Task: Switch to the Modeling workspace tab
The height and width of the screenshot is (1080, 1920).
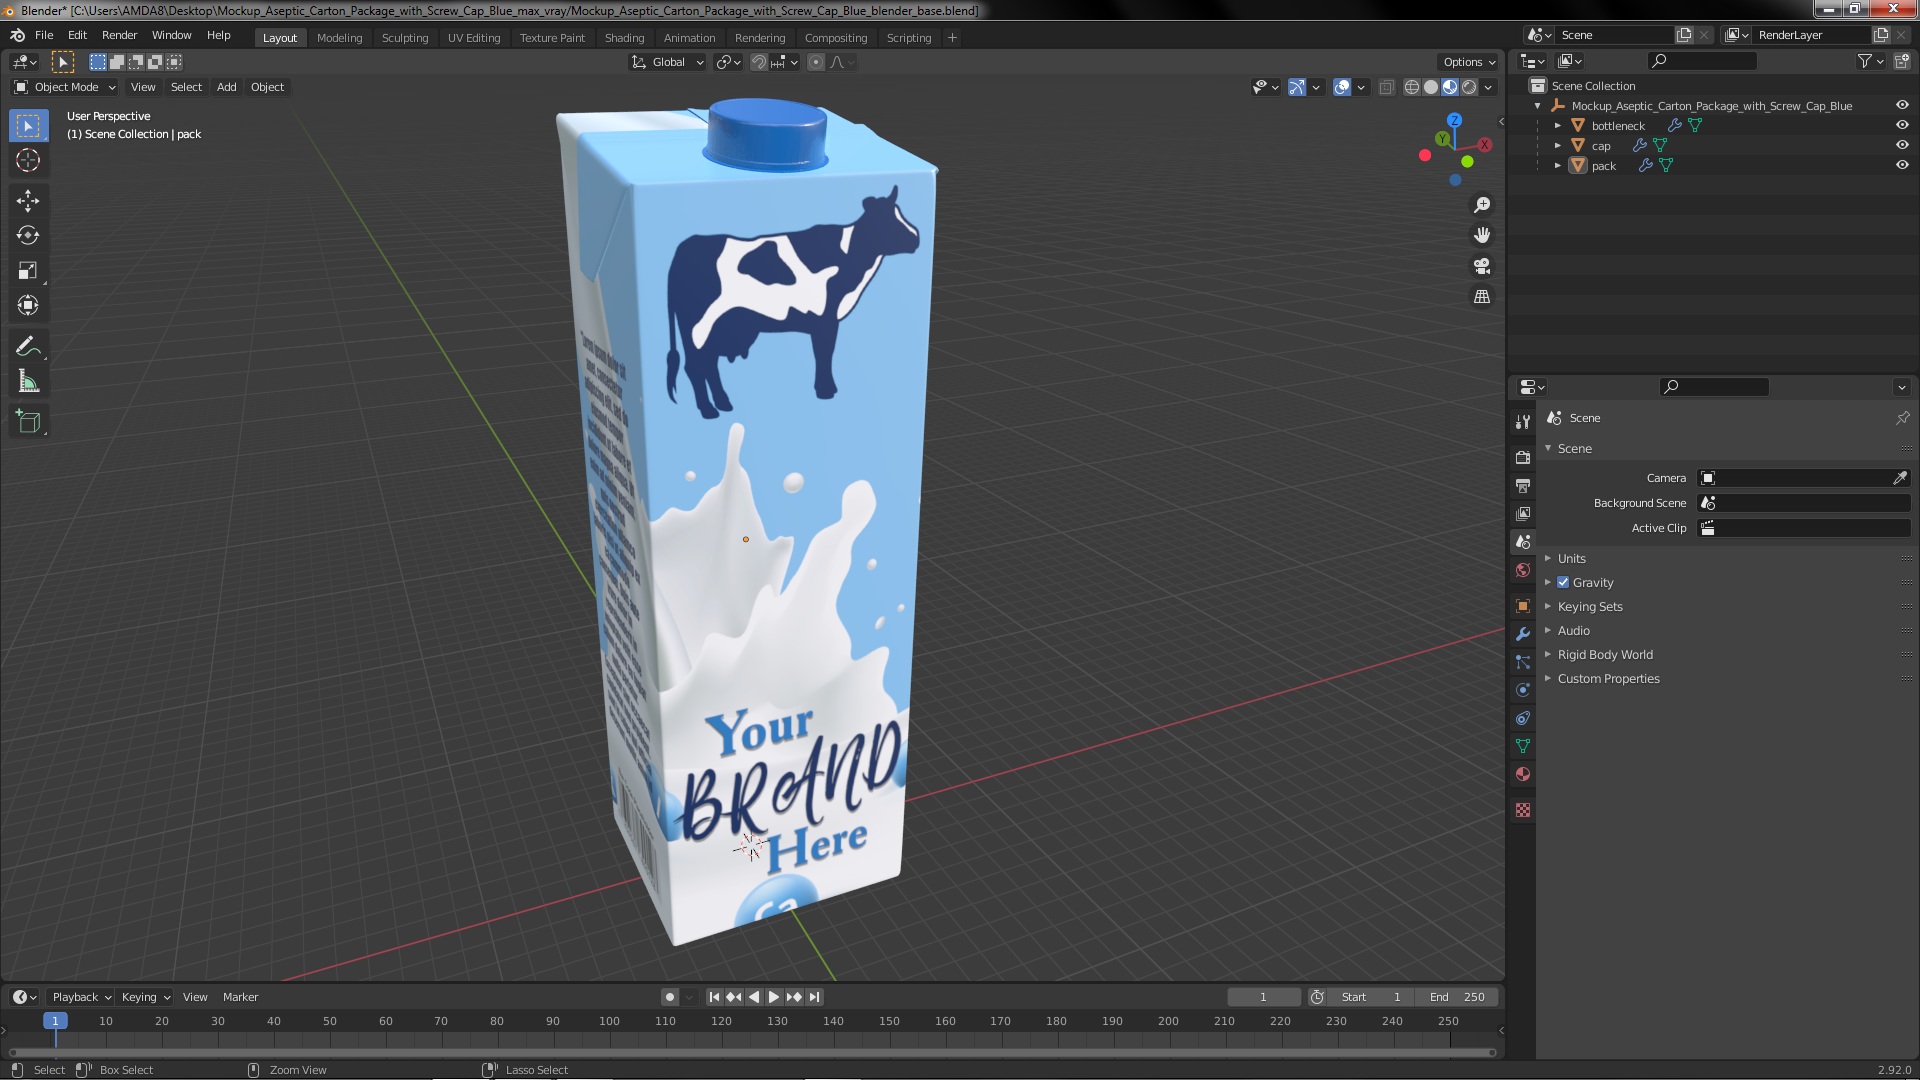Action: point(339,38)
